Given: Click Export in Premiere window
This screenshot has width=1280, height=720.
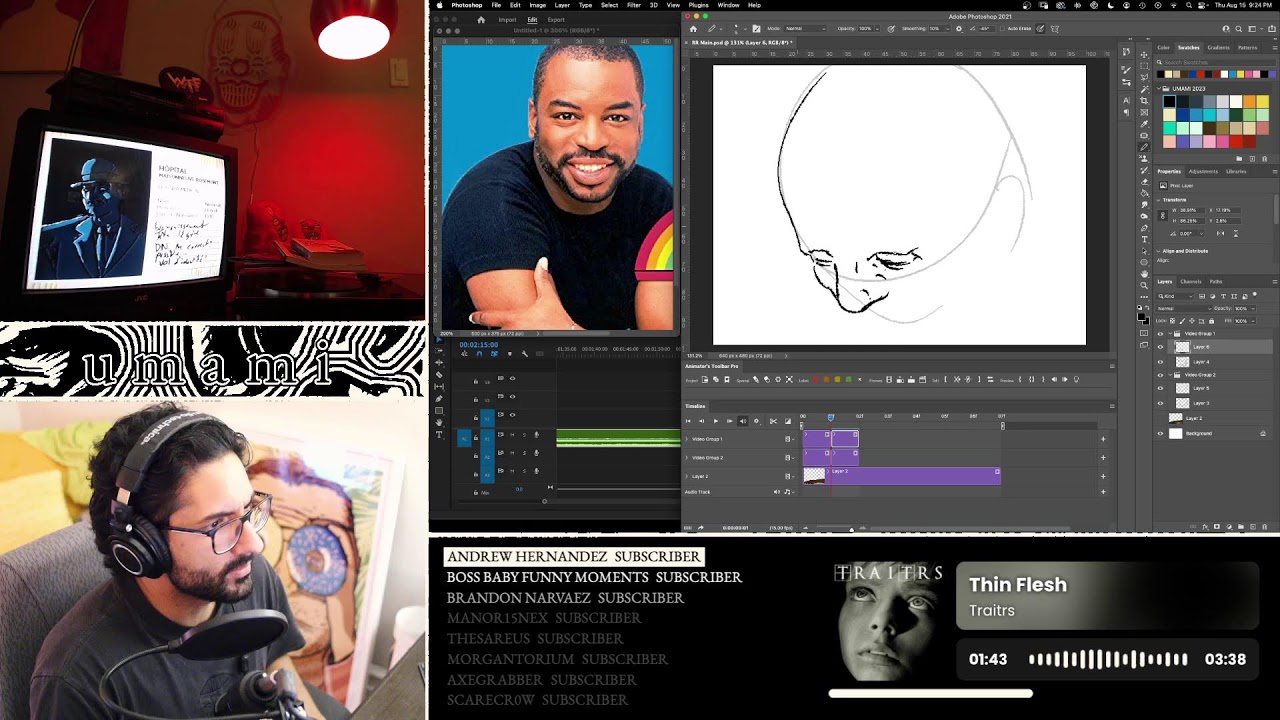Looking at the screenshot, I should pyautogui.click(x=556, y=19).
